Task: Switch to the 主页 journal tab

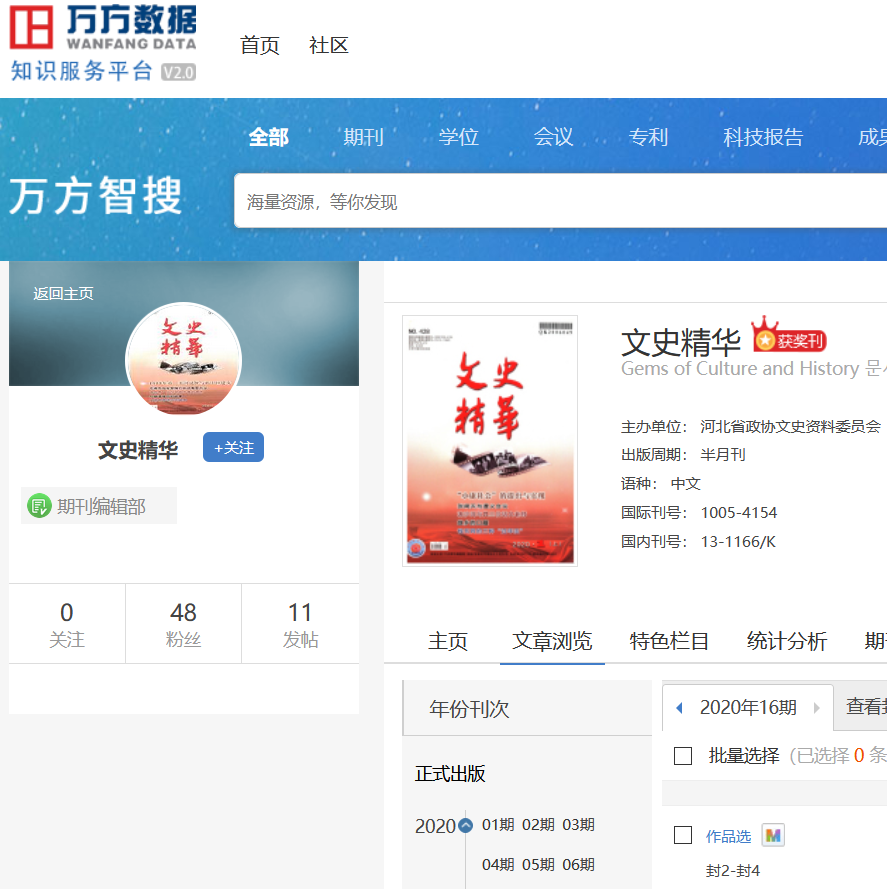Action: pyautogui.click(x=447, y=641)
